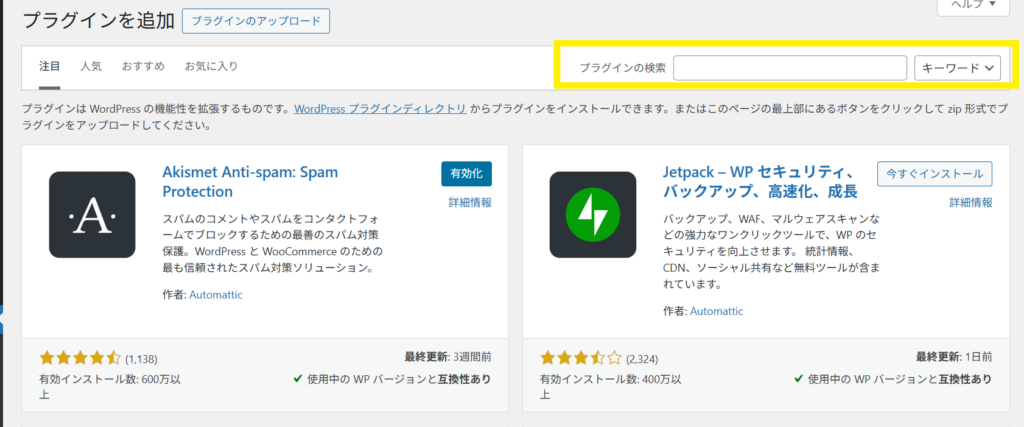Viewport: 1024px width, 427px height.
Task: Focus the プラグインの検索 input field
Action: [790, 68]
